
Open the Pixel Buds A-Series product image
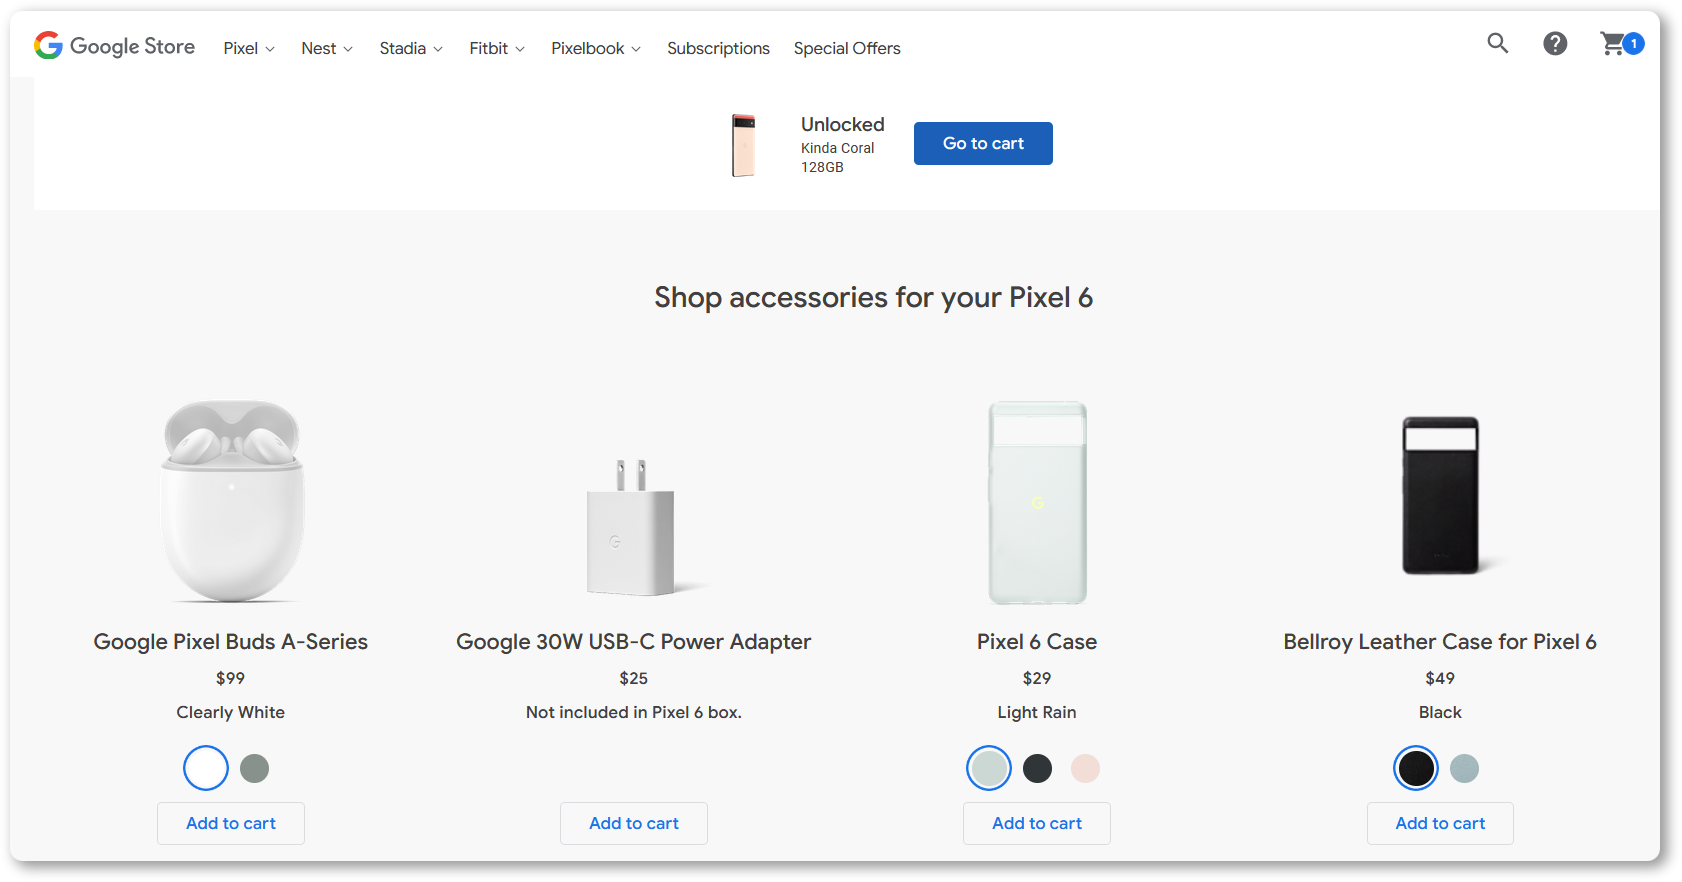tap(232, 501)
